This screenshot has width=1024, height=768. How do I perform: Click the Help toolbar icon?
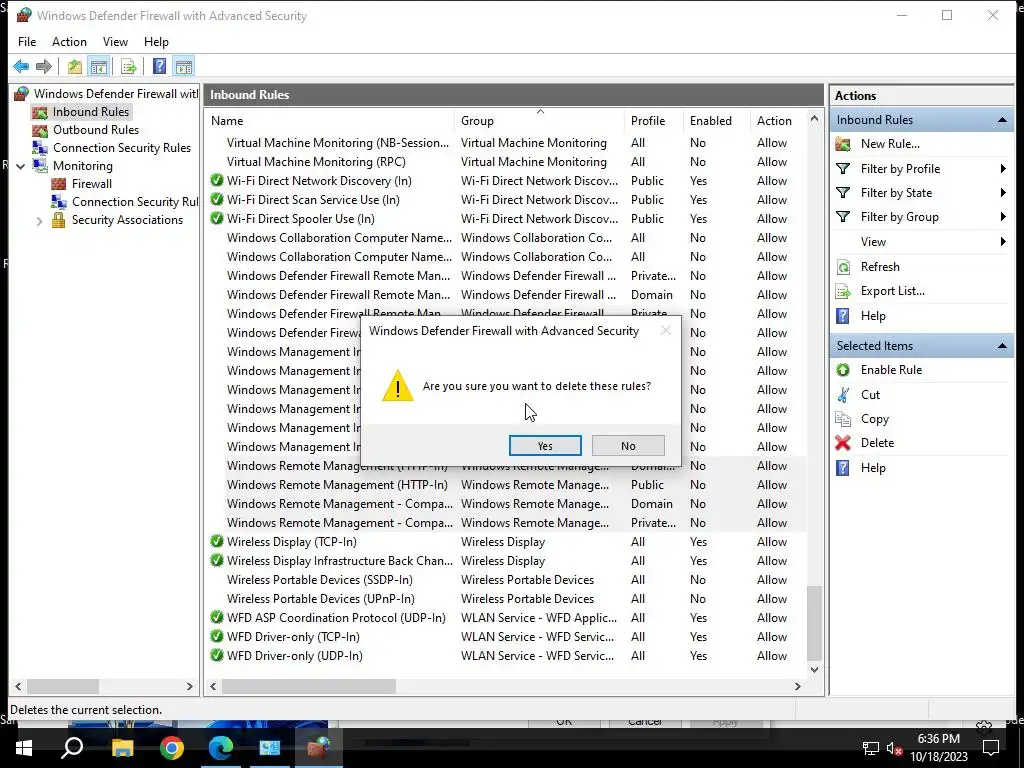[159, 66]
